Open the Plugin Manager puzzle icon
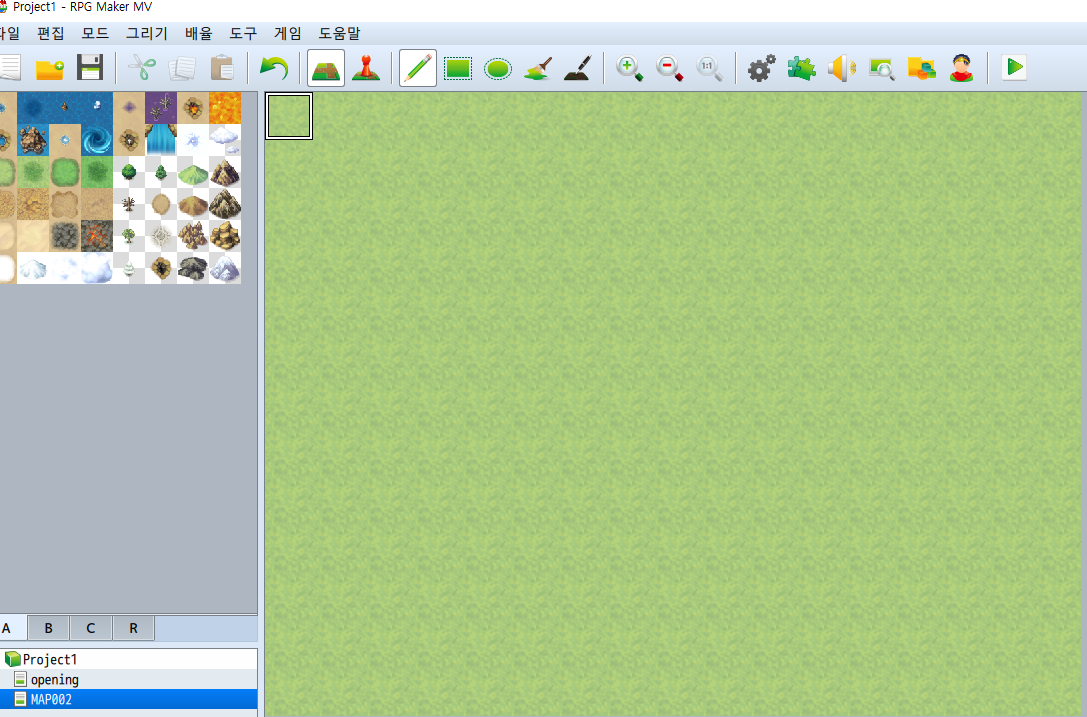This screenshot has width=1087, height=717. [801, 68]
